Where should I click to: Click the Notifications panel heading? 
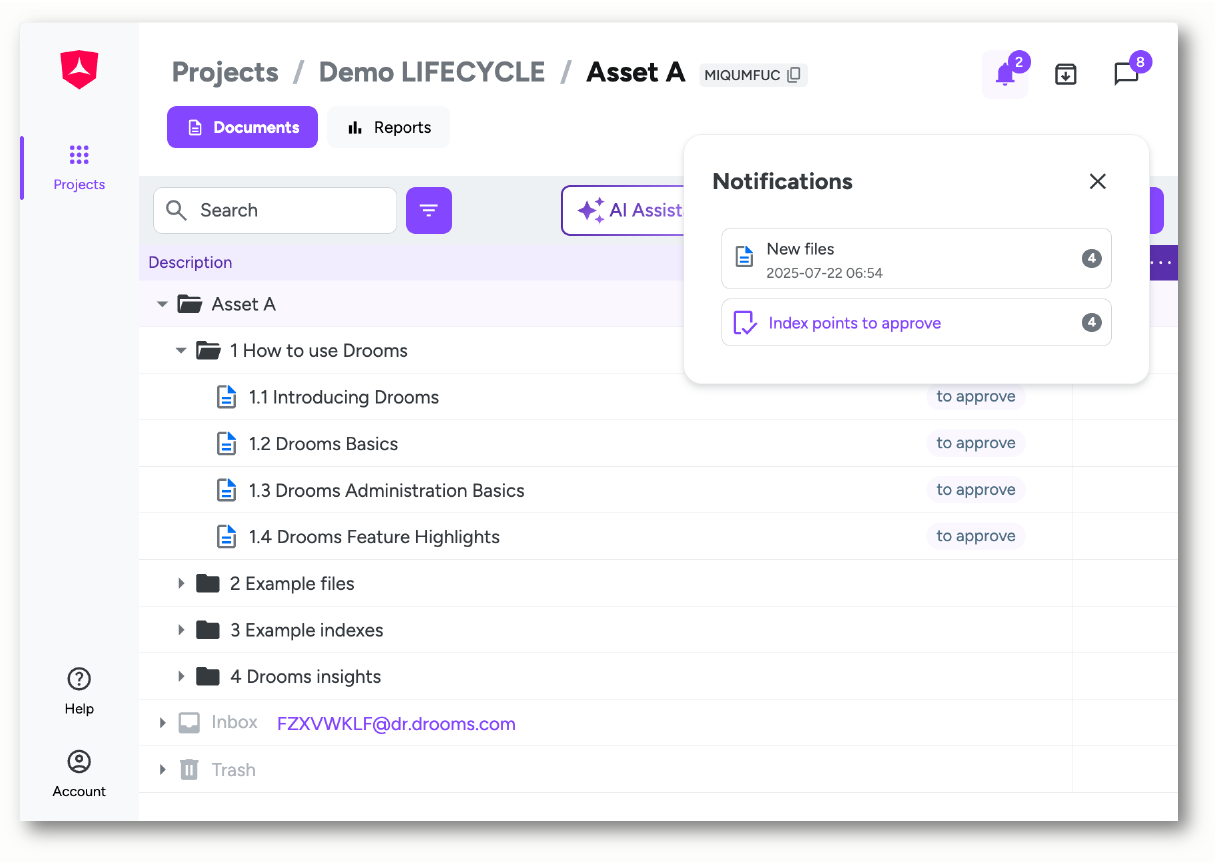[x=782, y=181]
